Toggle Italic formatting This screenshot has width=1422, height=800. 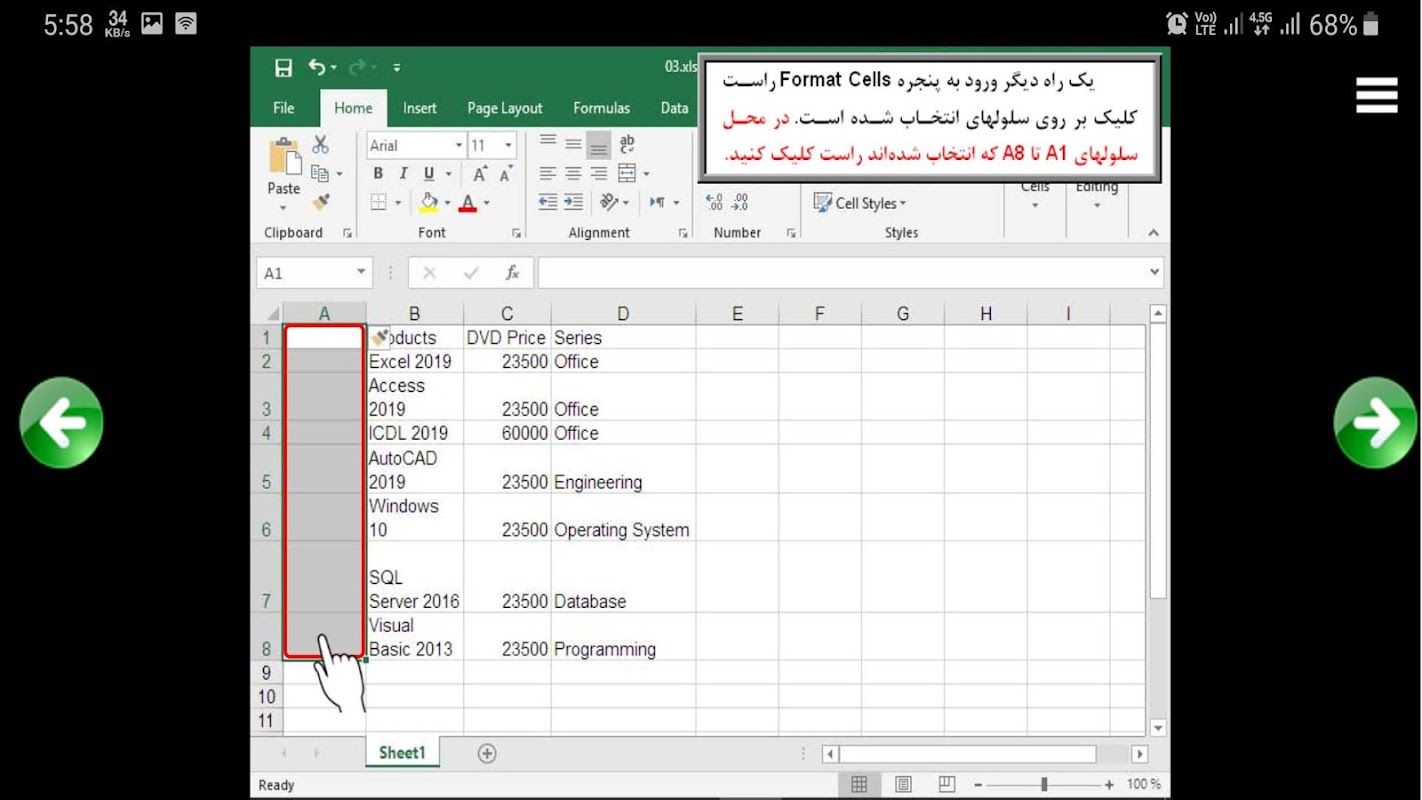click(x=403, y=174)
